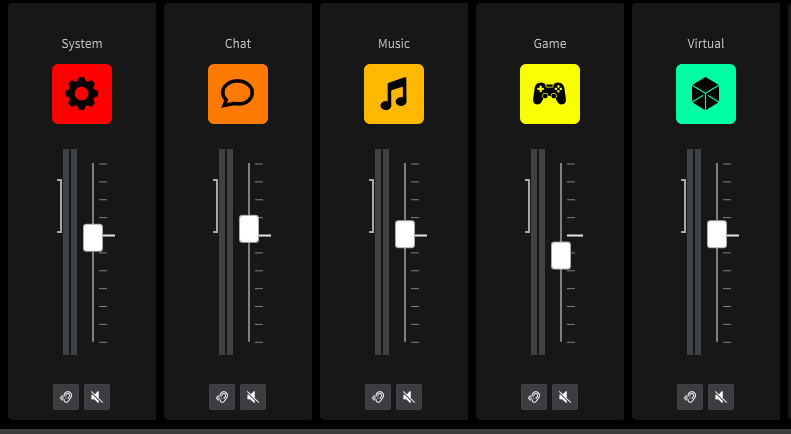Mute the Game channel
Screen dimensions: 791x434
(565, 397)
